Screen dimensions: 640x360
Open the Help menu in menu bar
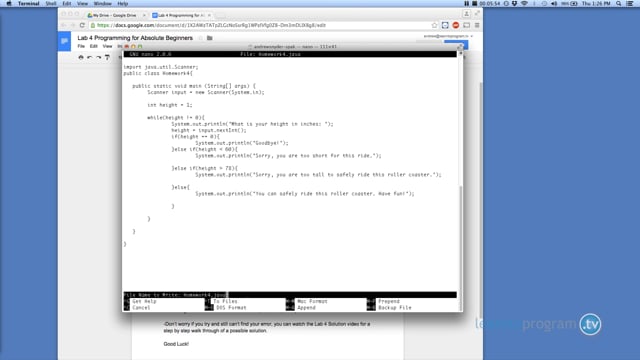point(122,3)
